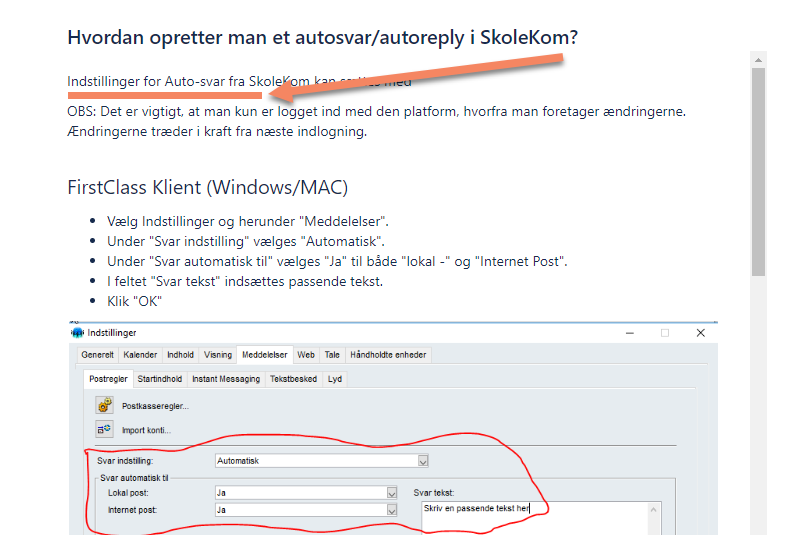Select the Meddelelser tab

click(x=265, y=355)
